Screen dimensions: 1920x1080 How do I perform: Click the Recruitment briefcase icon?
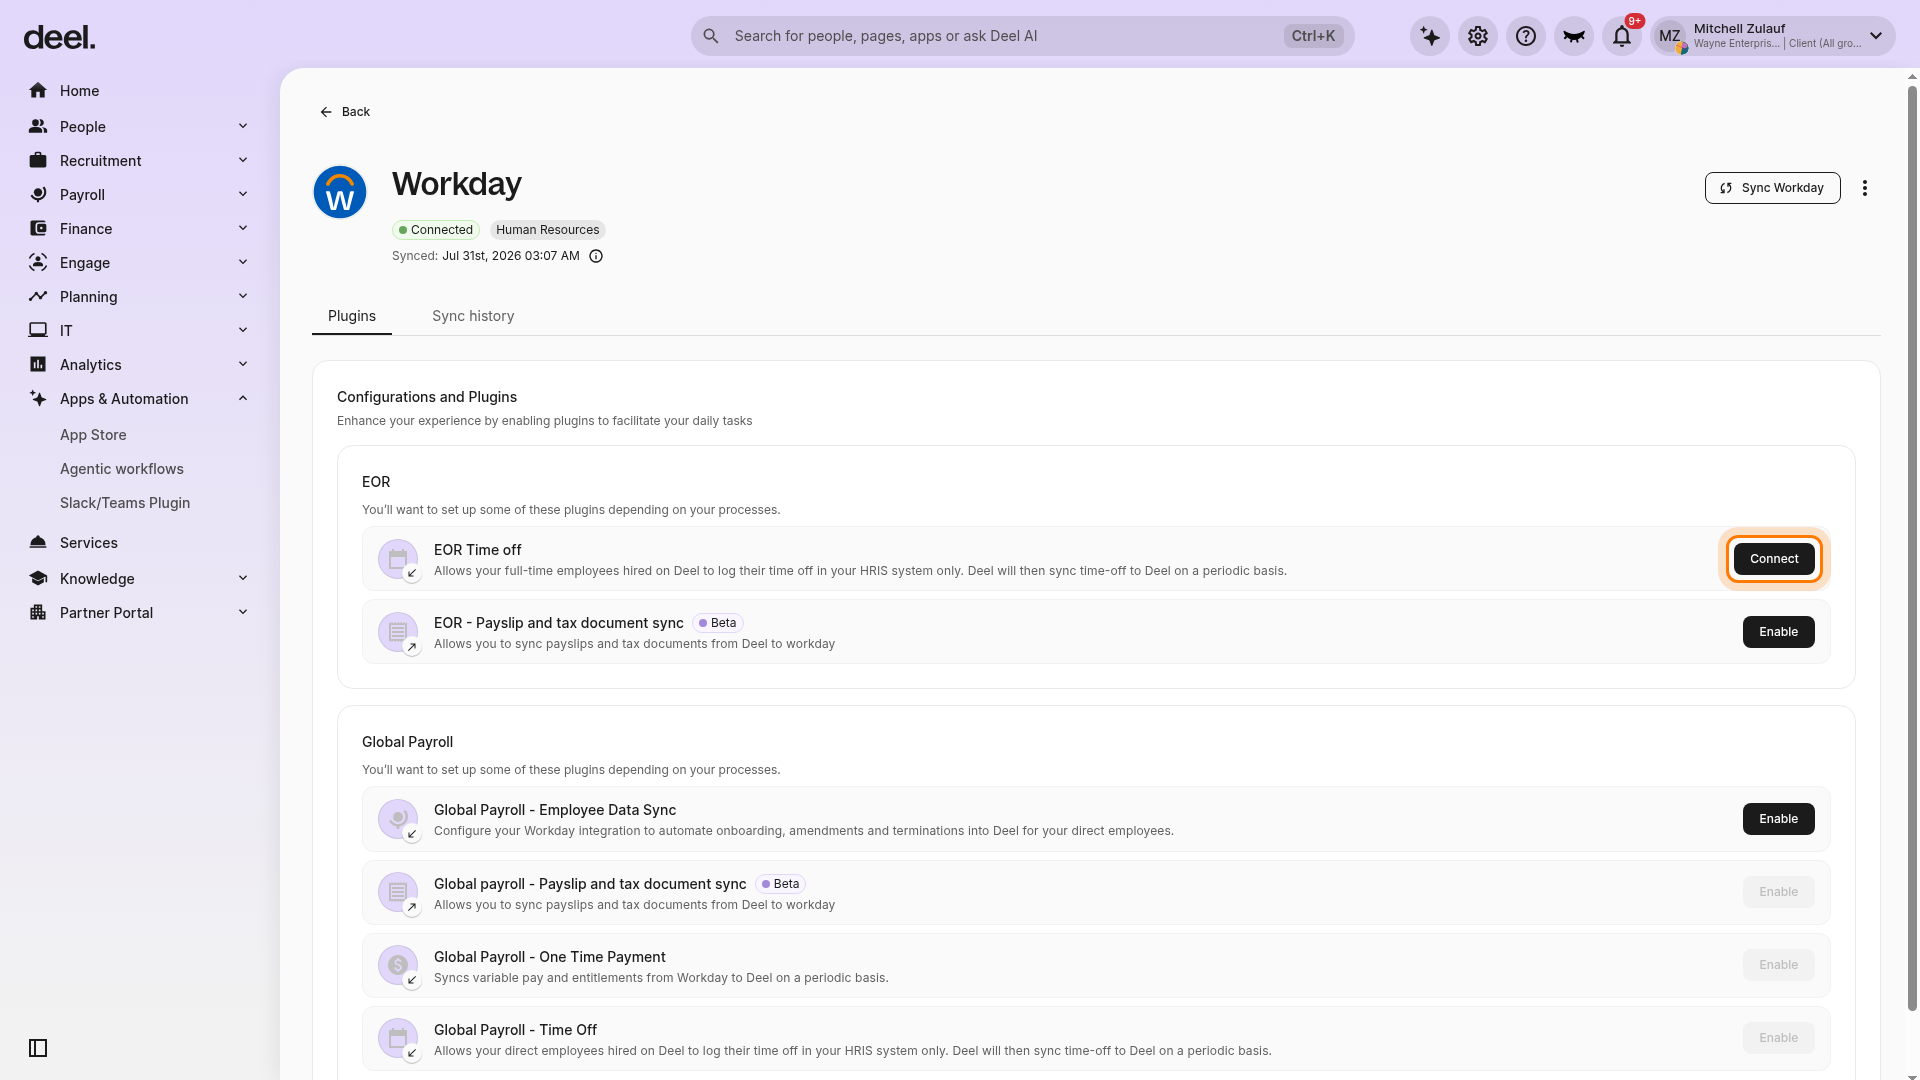[38, 161]
